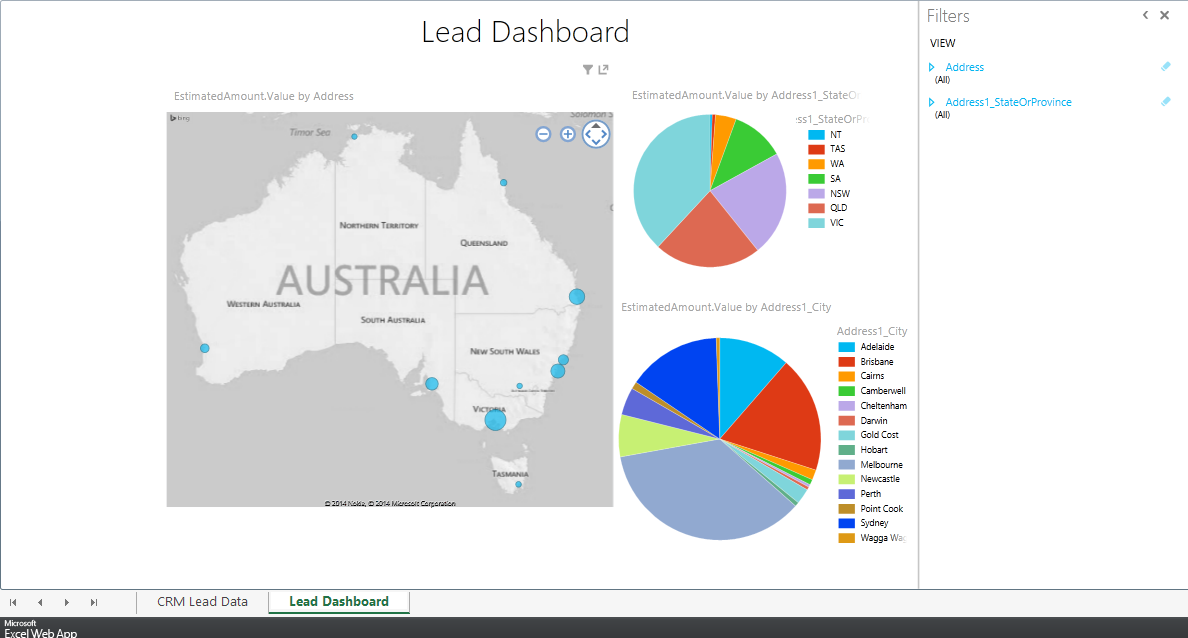
Task: Clear the Address1_StateOrProvince filter eraser
Action: click(x=1165, y=102)
